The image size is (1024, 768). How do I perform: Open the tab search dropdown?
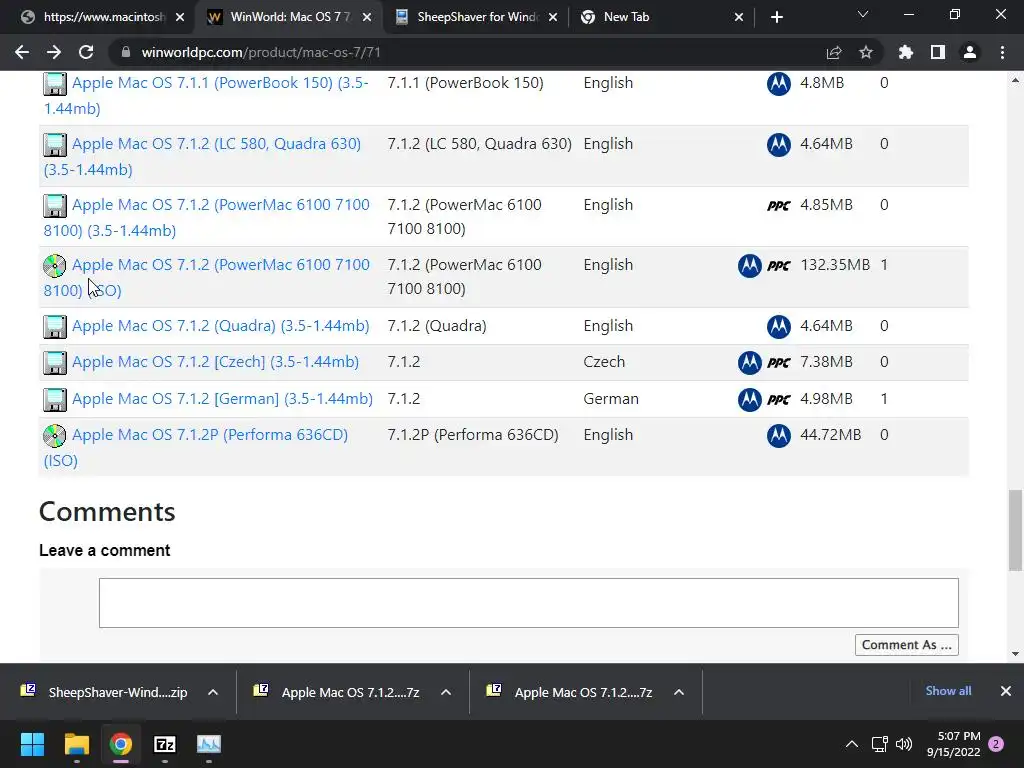tap(863, 14)
